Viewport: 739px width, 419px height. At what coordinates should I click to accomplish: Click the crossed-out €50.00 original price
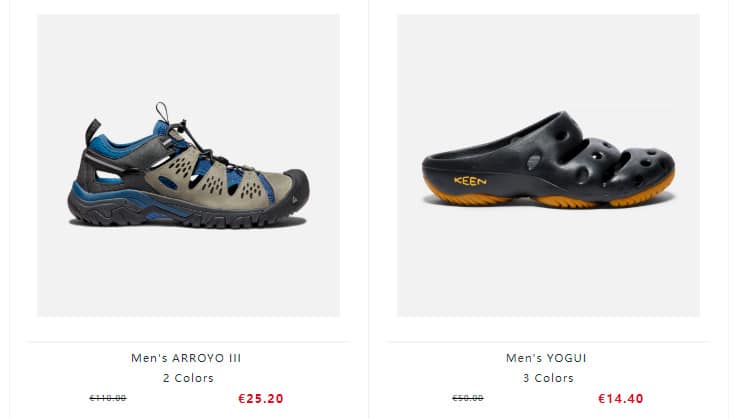468,398
